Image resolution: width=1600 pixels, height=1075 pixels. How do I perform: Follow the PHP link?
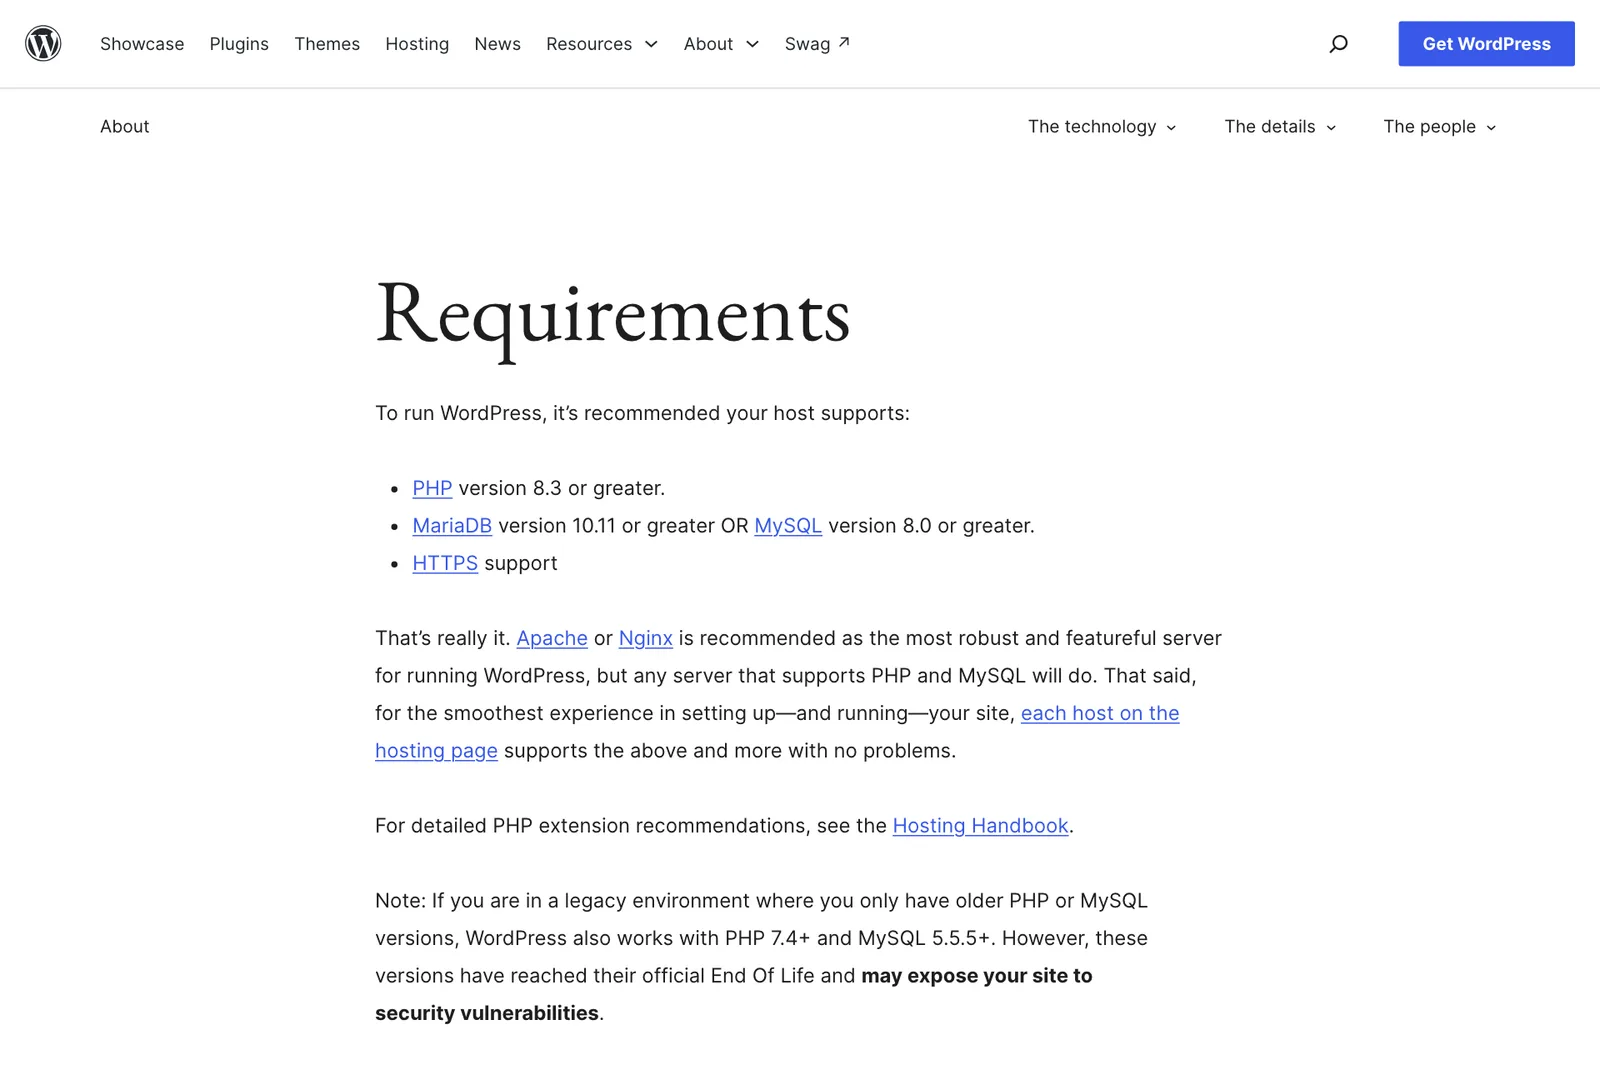(432, 488)
